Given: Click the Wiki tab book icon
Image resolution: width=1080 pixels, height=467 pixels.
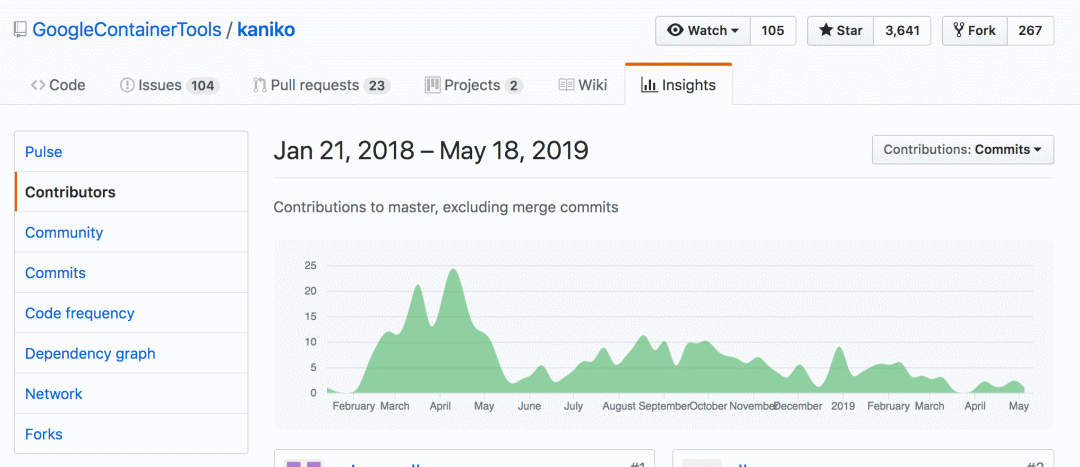Looking at the screenshot, I should coord(566,85).
